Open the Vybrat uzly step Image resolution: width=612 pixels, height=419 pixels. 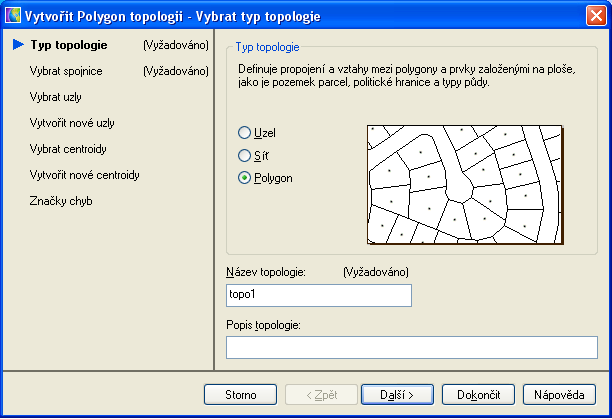[56, 97]
